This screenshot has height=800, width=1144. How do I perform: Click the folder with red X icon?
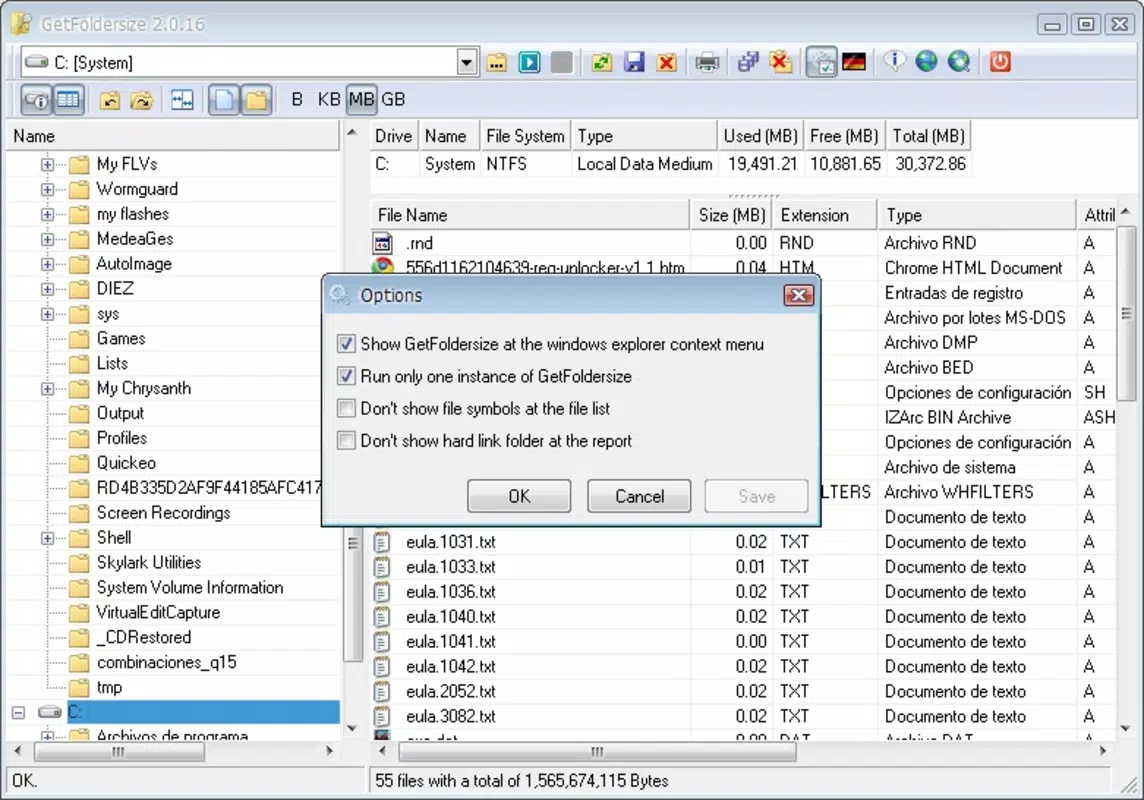pyautogui.click(x=781, y=63)
